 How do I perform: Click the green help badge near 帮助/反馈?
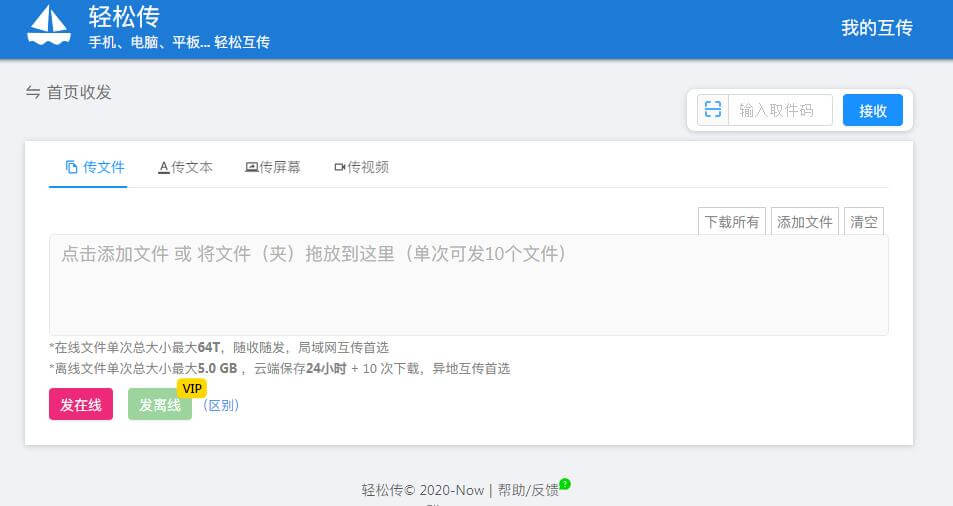pyautogui.click(x=565, y=484)
